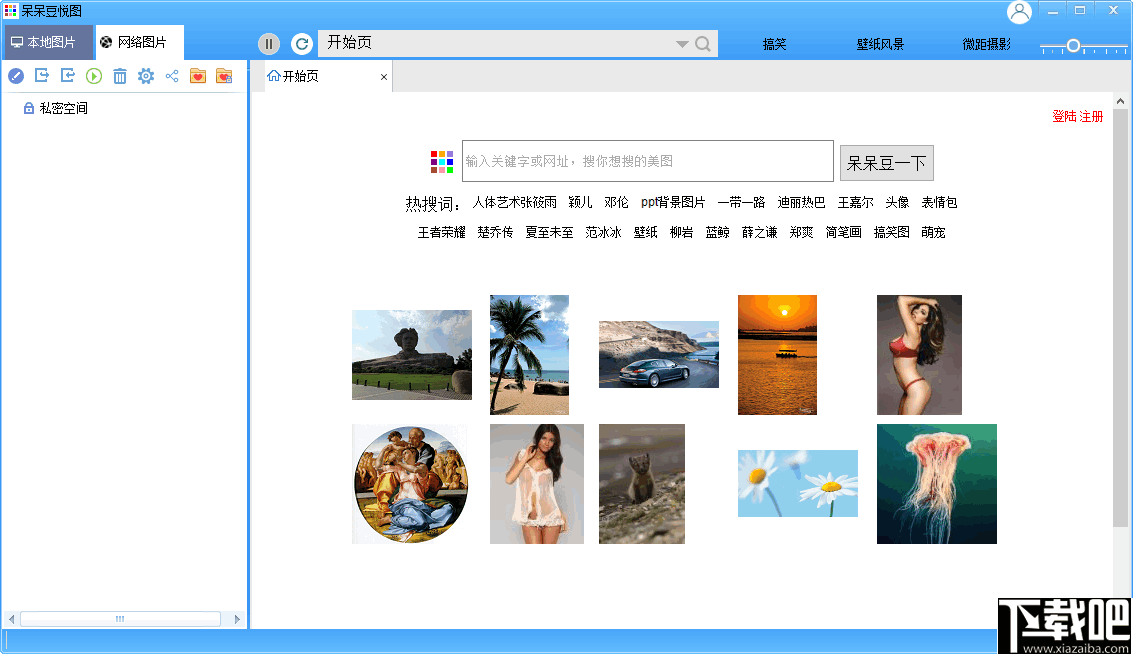Click the trash delete icon
The height and width of the screenshot is (654, 1133).
120,76
